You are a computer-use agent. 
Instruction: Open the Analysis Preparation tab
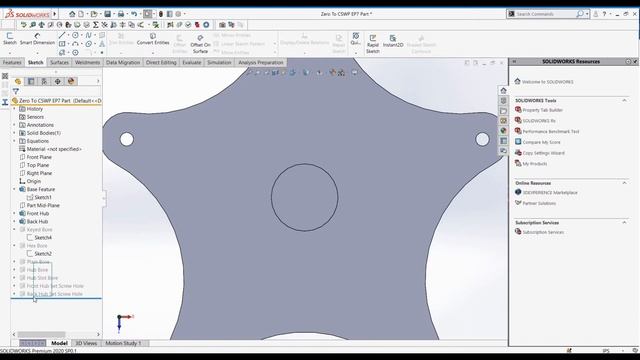point(261,62)
